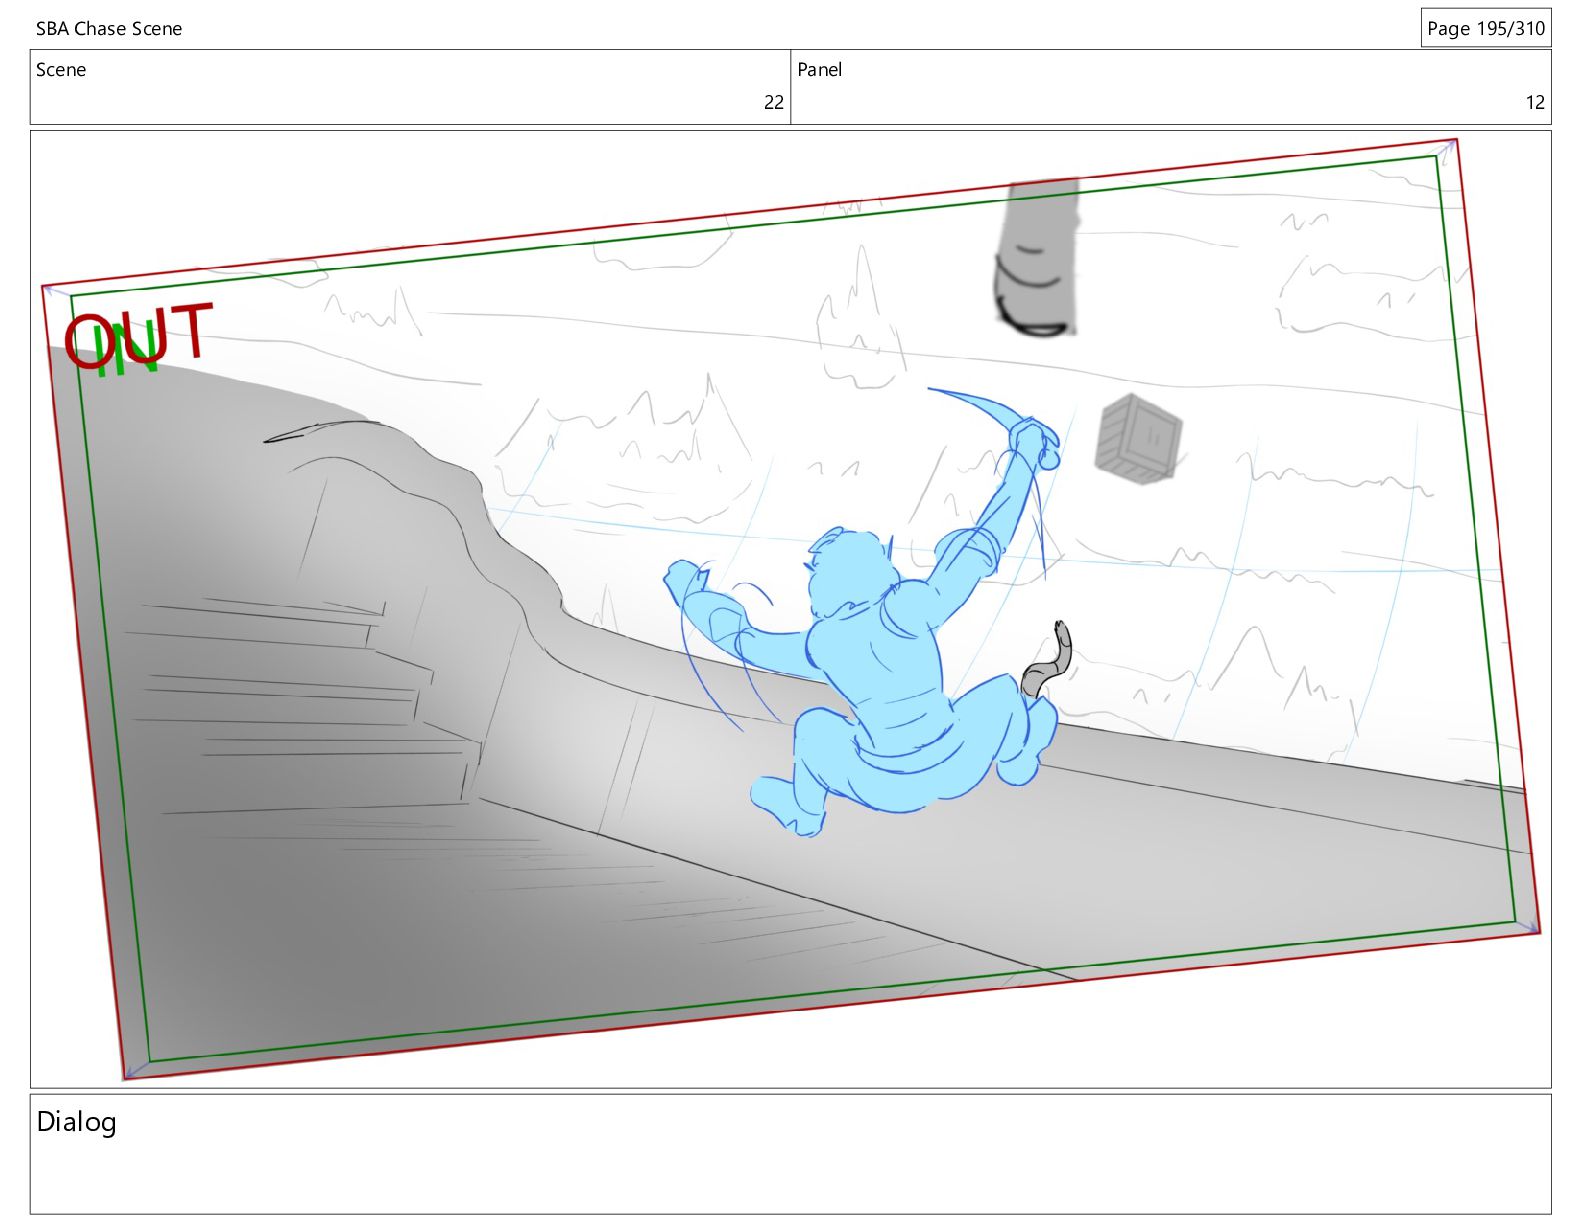This screenshot has height=1224, width=1584.
Task: Click the 'Page 195/310' page indicator
Action: point(1486,28)
